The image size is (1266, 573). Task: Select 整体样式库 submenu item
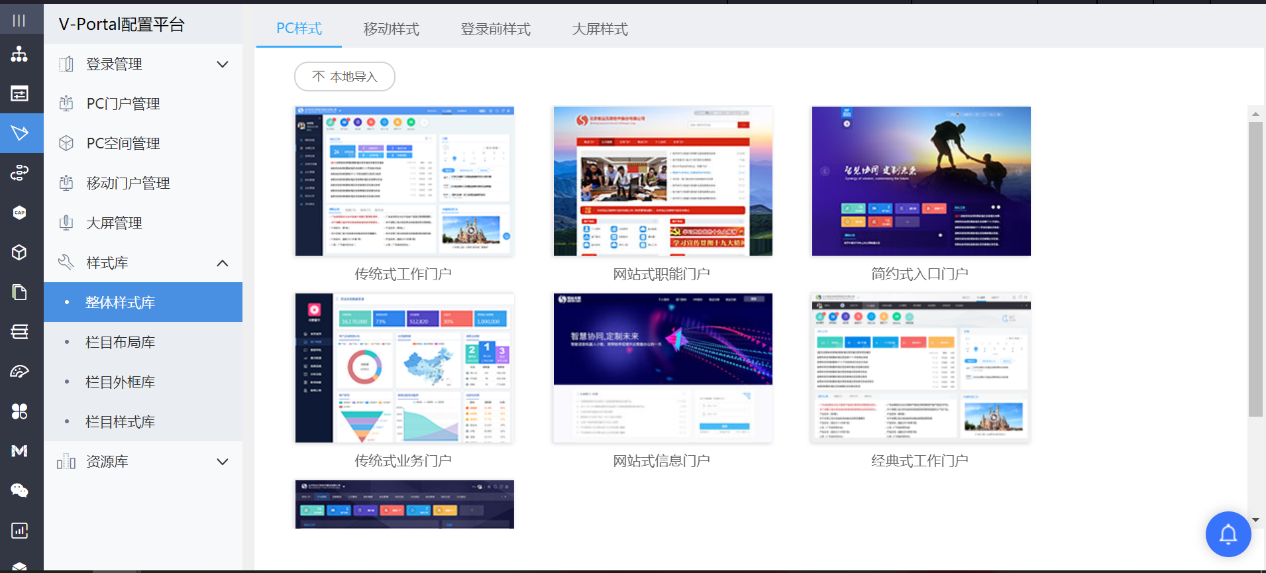coord(143,302)
